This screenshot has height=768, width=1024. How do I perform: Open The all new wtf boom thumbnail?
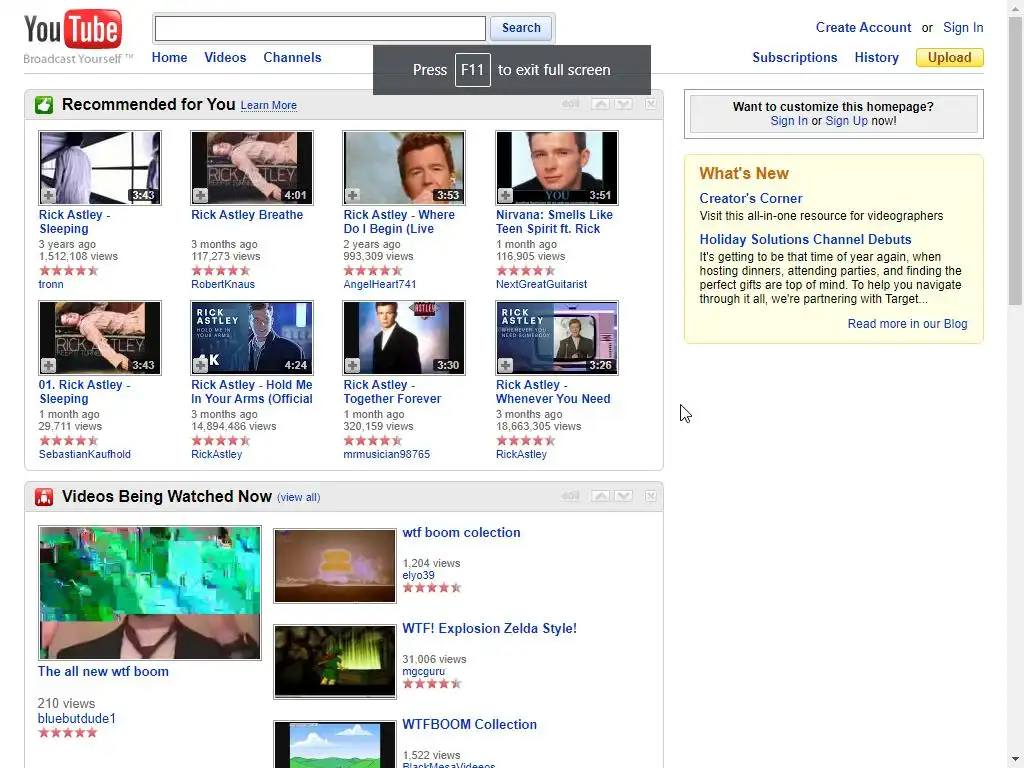click(150, 593)
